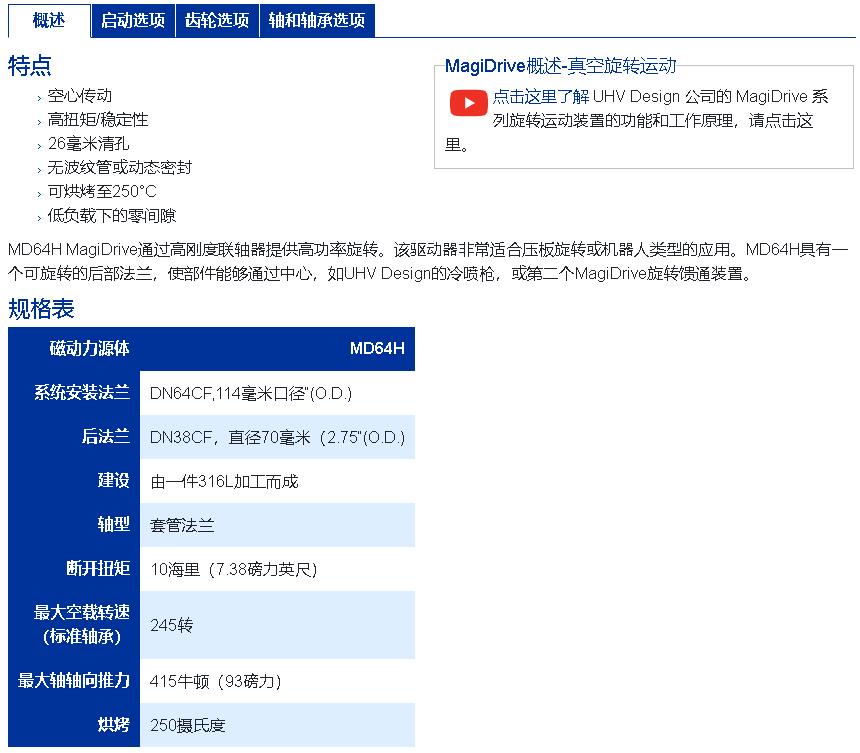The height and width of the screenshot is (753, 860).
Task: Follow the 点击这里了解 link
Action: pos(541,97)
